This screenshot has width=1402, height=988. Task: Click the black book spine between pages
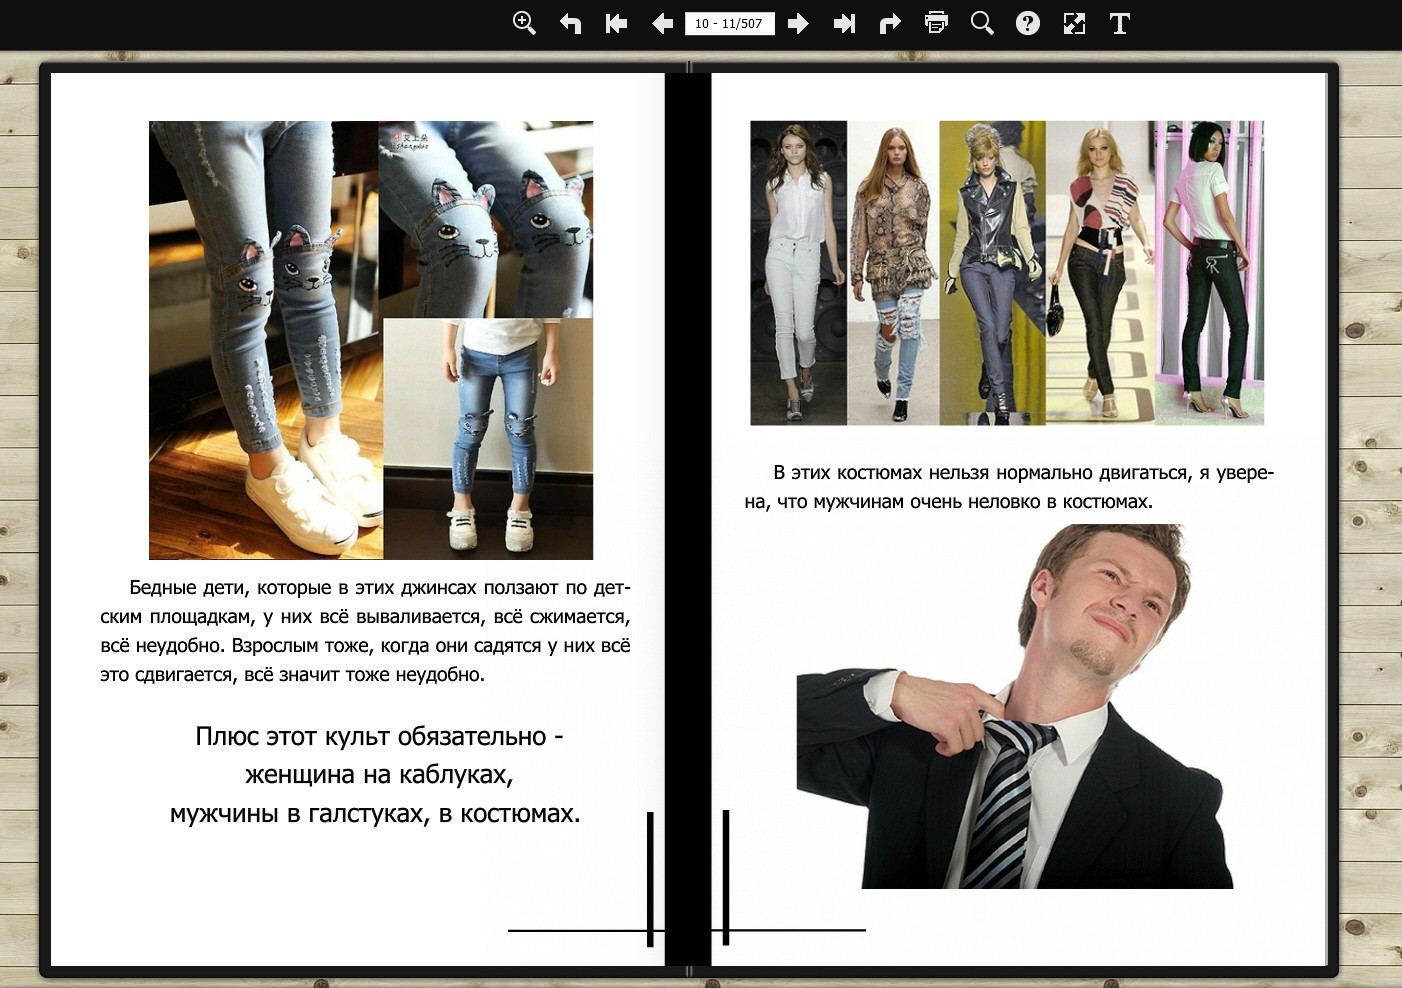tap(688, 500)
